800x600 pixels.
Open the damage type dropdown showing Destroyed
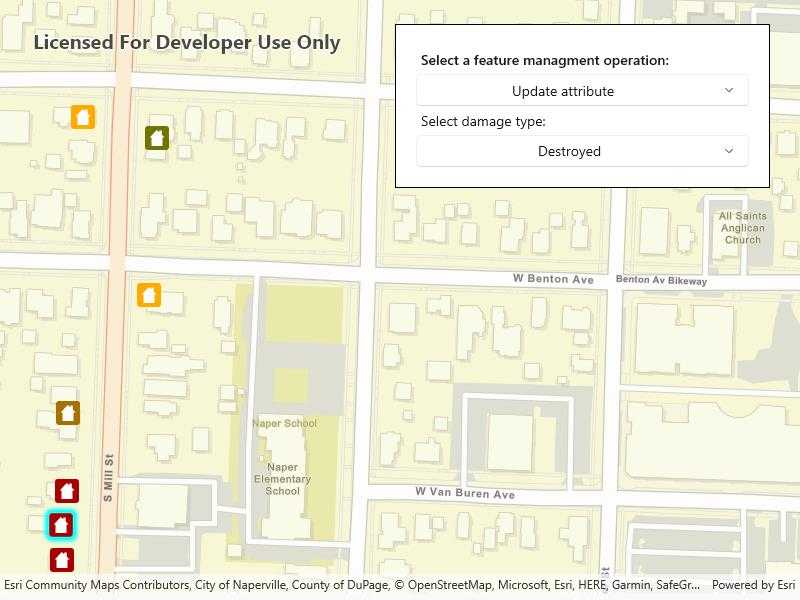[582, 151]
